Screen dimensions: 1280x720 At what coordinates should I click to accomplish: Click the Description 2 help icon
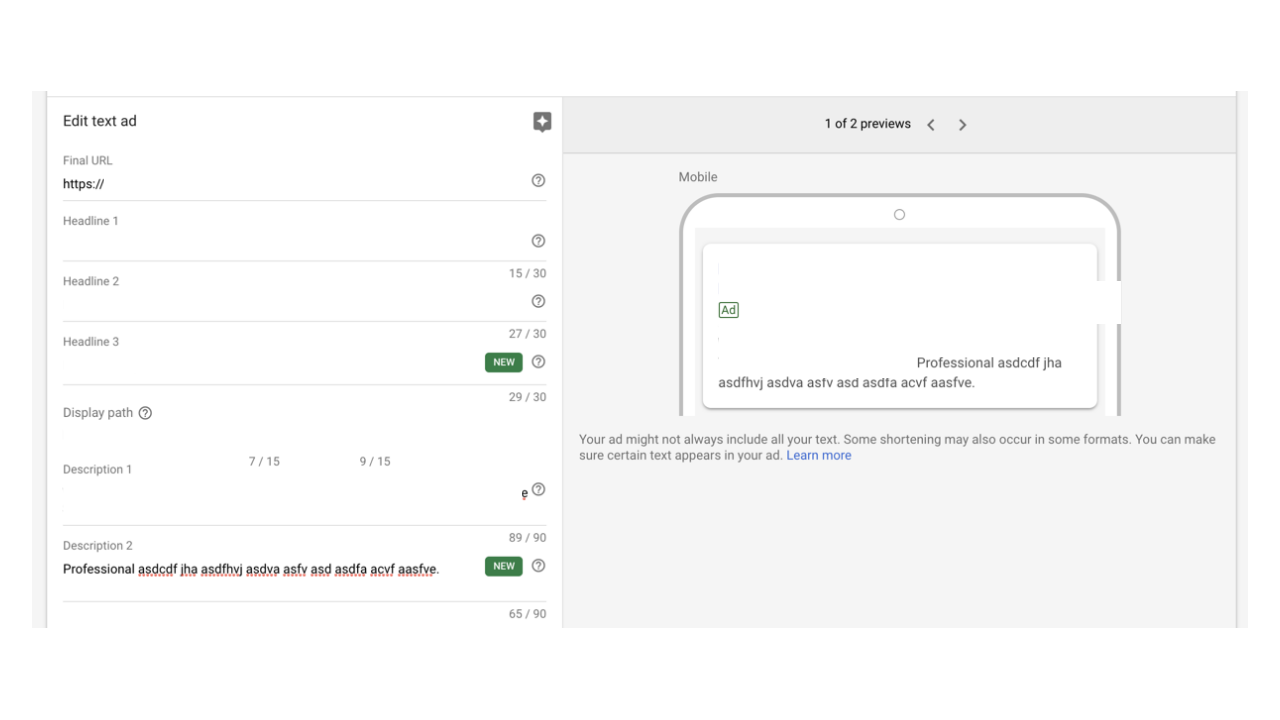[538, 566]
